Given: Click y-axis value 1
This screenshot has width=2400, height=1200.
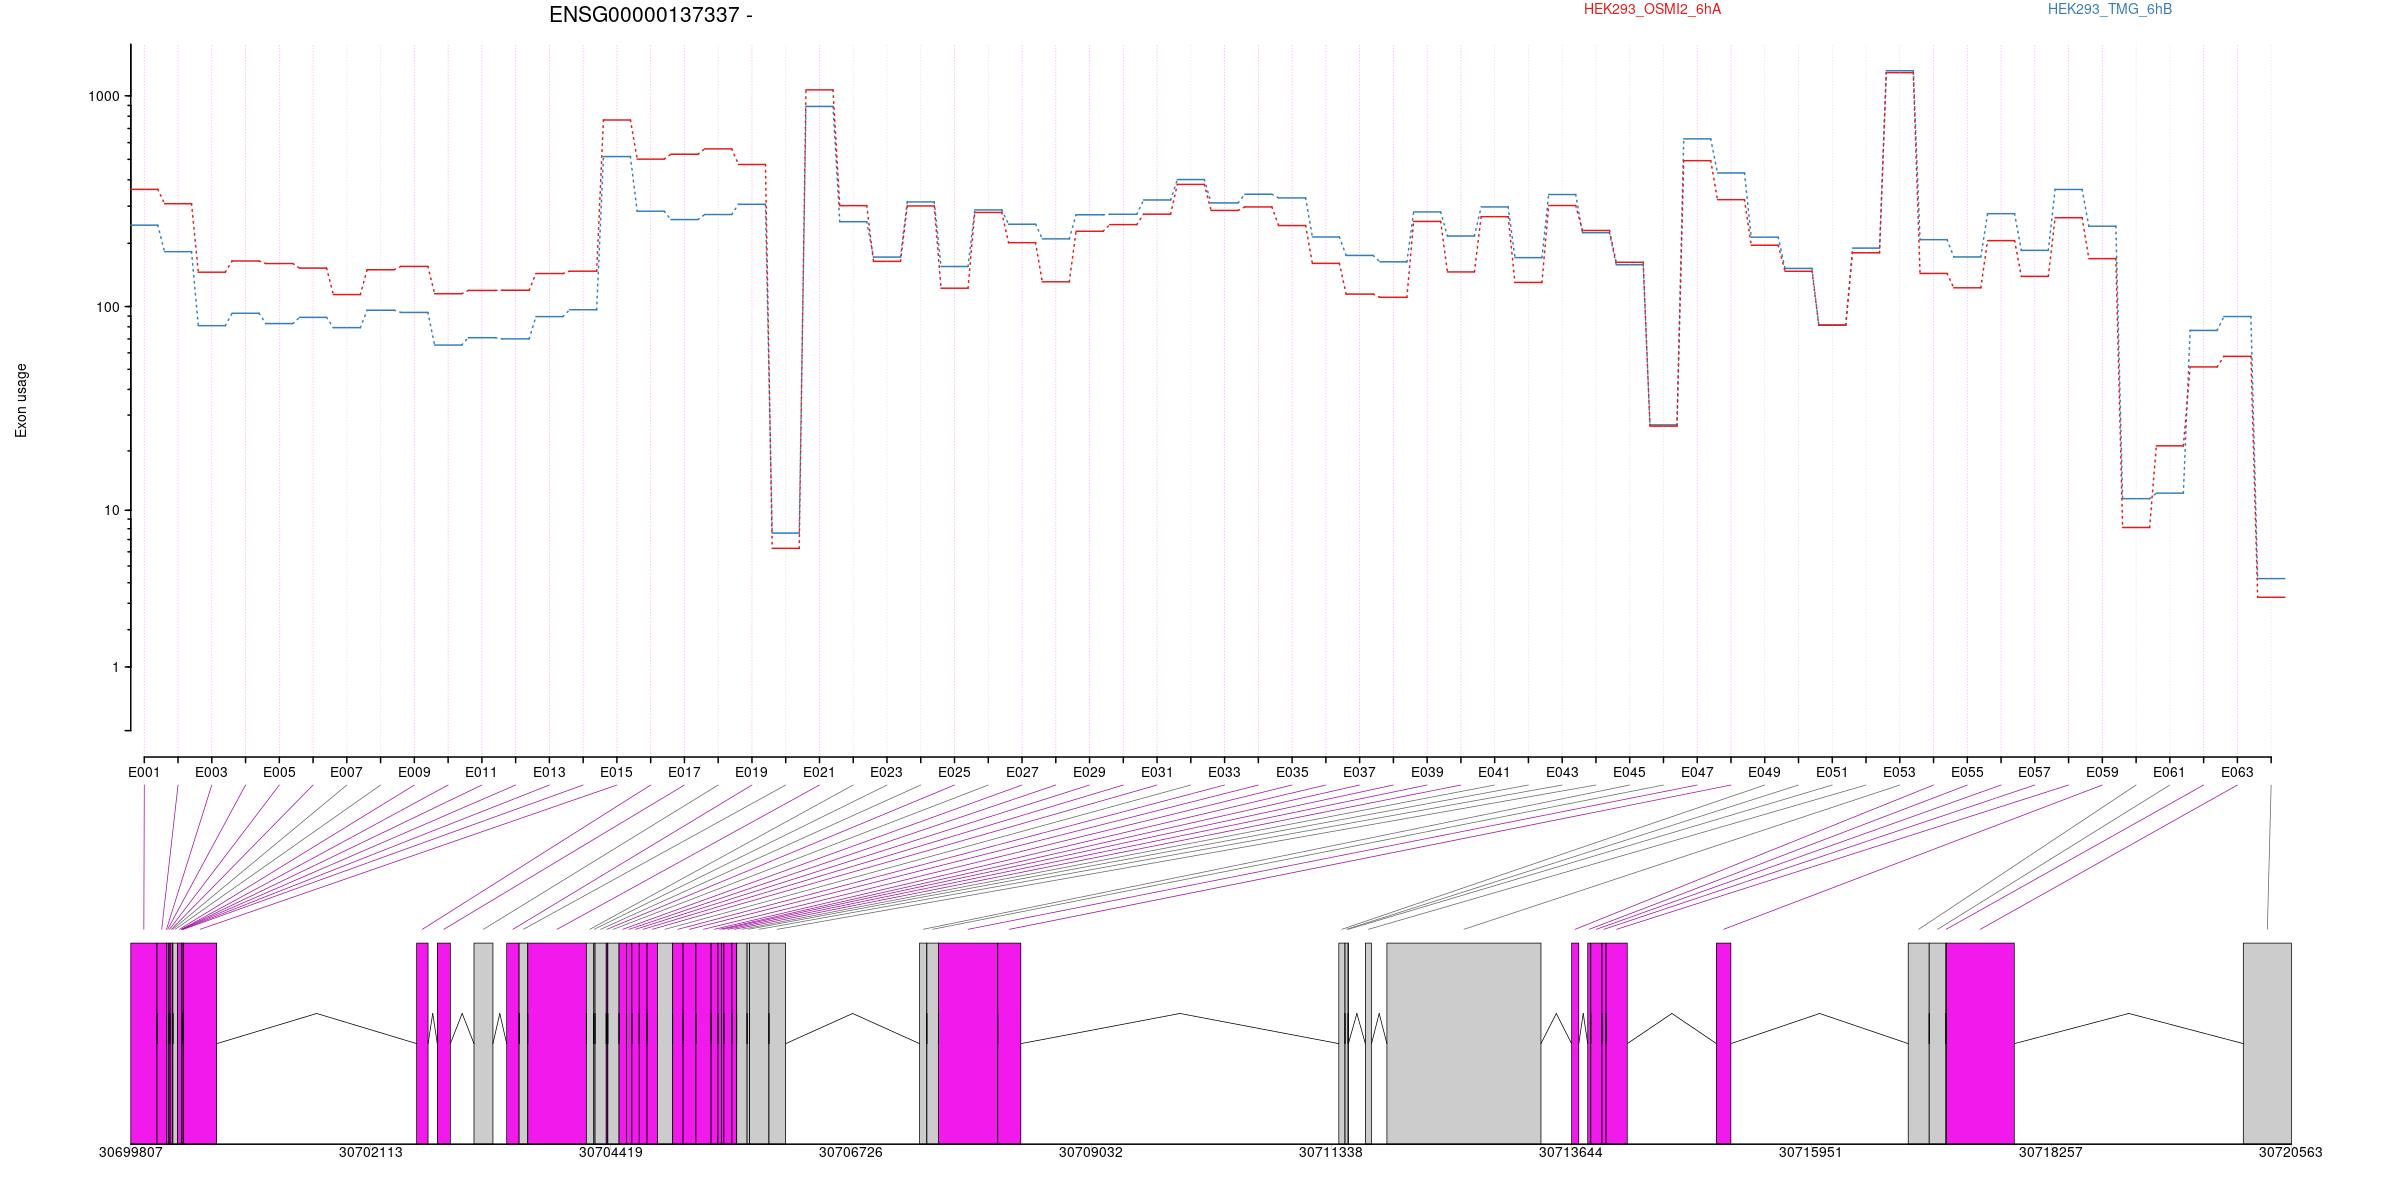Looking at the screenshot, I should click(x=116, y=667).
